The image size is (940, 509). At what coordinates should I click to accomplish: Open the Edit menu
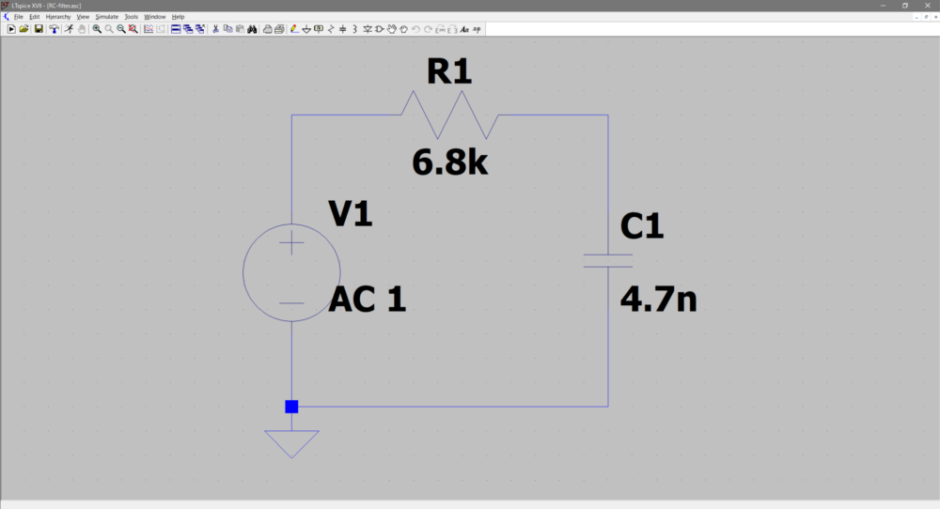tap(34, 17)
